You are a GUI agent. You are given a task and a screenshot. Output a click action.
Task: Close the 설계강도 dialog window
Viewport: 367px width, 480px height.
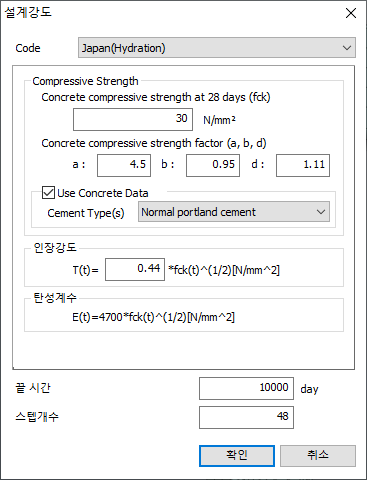351,13
